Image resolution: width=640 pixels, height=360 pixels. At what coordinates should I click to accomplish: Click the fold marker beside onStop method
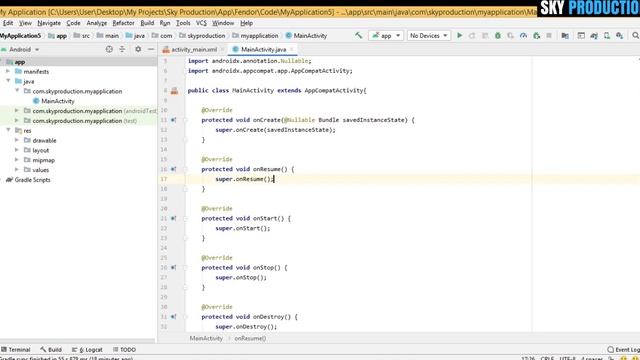[185, 268]
